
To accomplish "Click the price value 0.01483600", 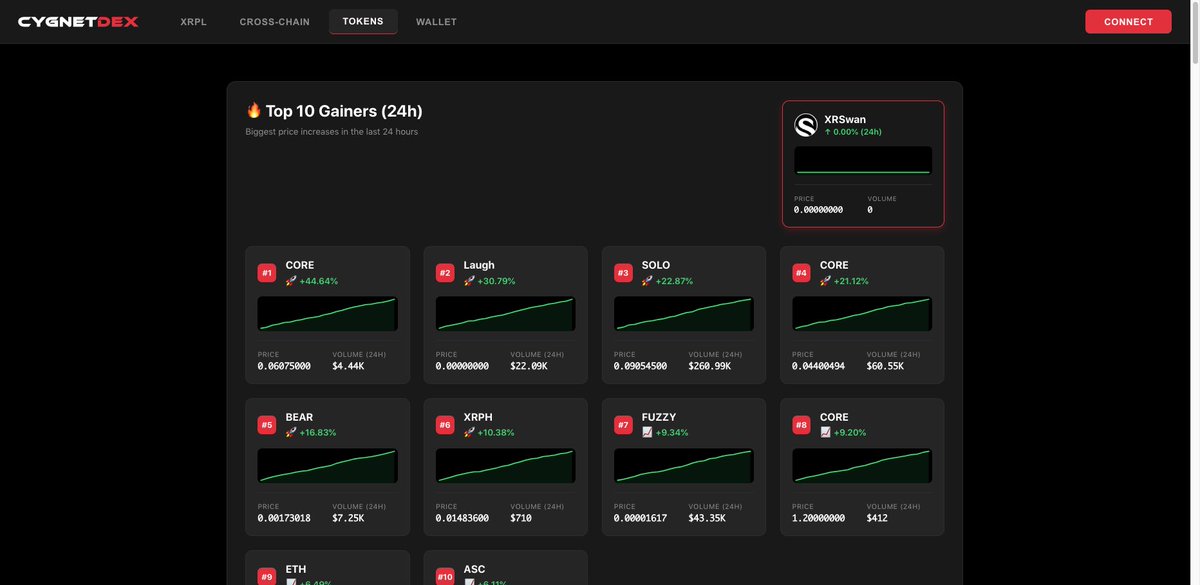I will point(462,518).
